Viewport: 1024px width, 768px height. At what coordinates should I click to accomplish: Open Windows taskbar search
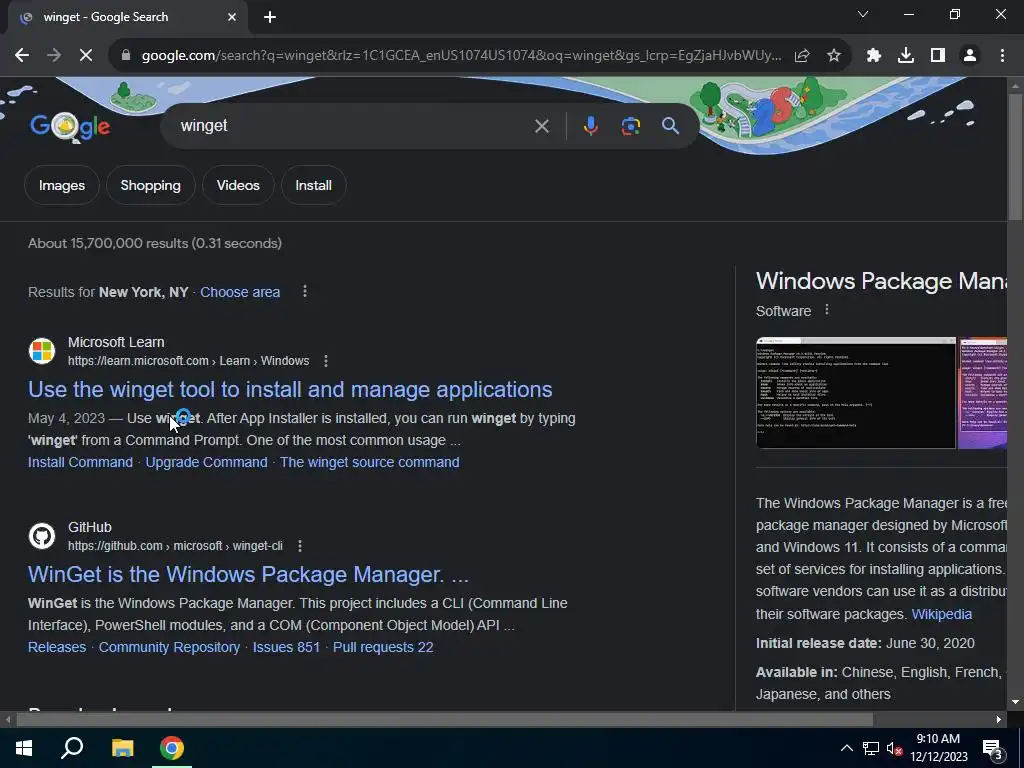coord(72,748)
